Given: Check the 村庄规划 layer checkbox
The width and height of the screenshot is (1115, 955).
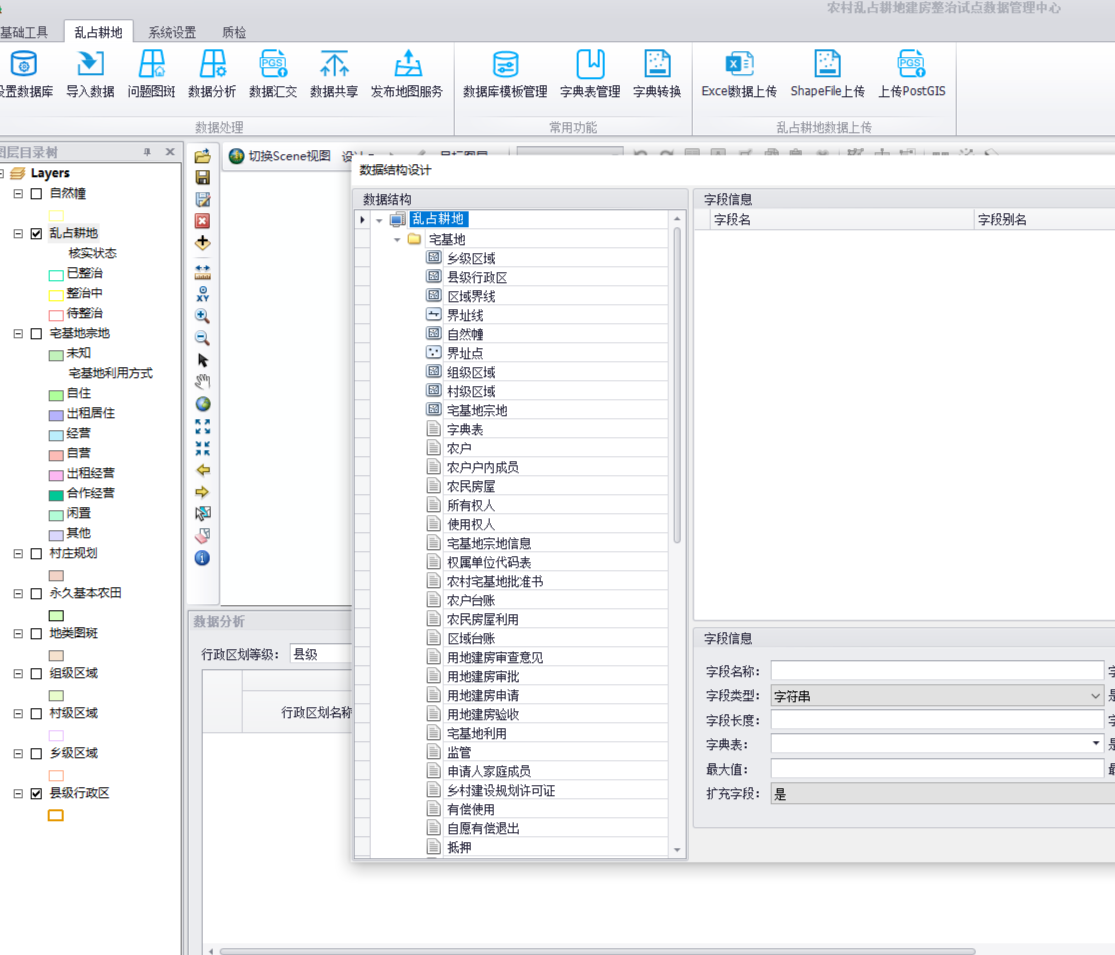Looking at the screenshot, I should point(36,553).
